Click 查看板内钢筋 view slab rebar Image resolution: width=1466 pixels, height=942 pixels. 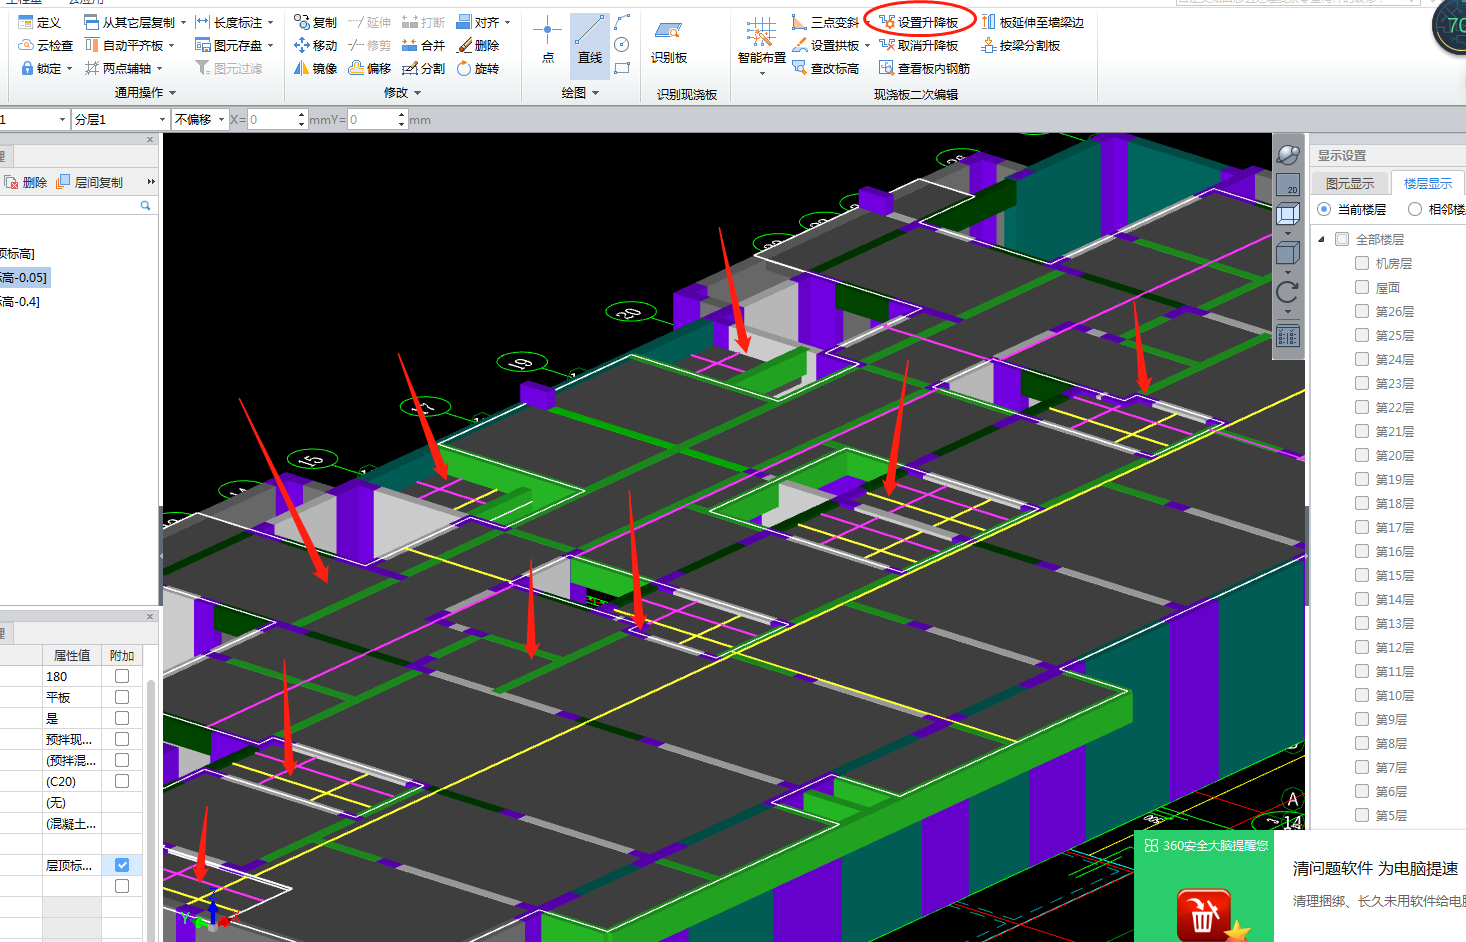click(924, 68)
